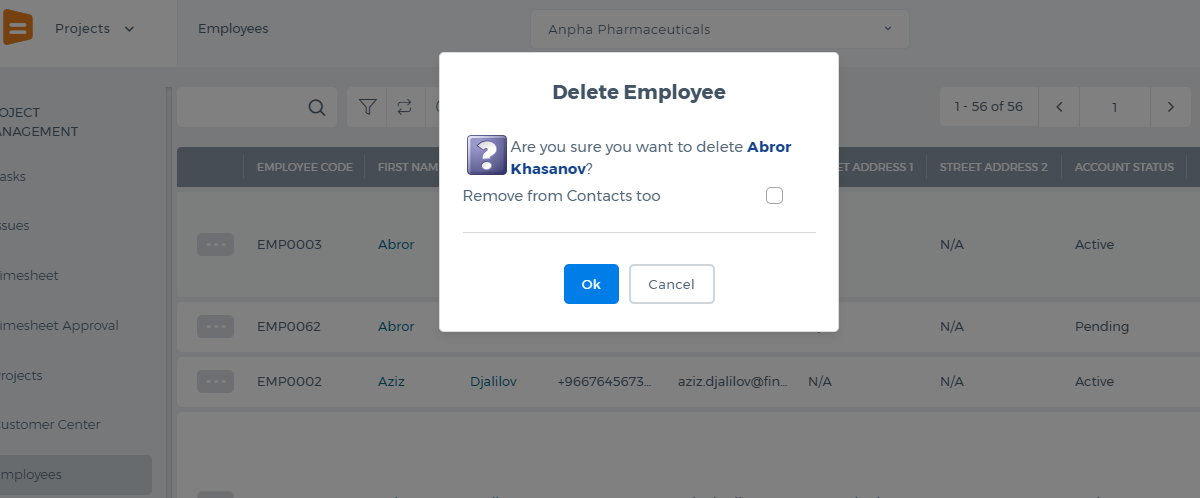Open row actions menu for EMP0002
The width and height of the screenshot is (1200, 498).
click(215, 381)
